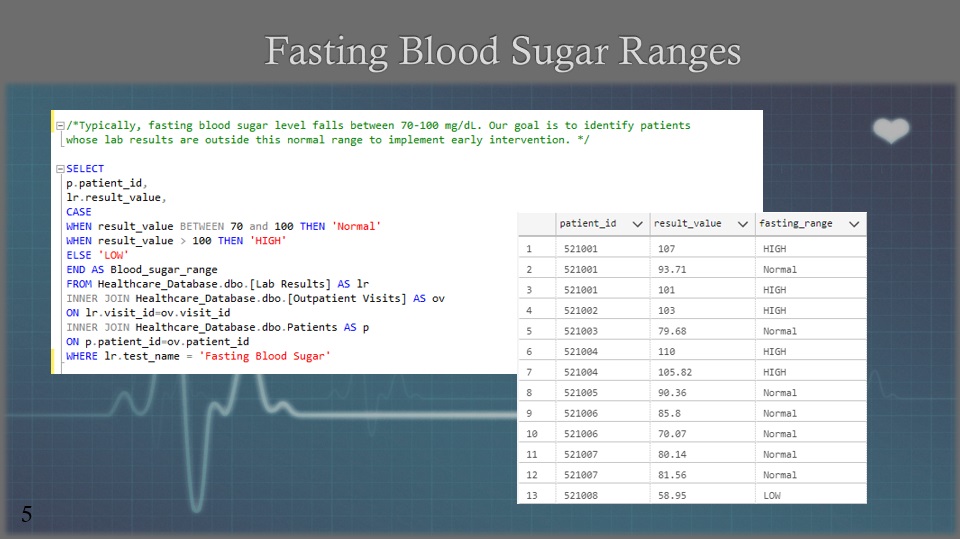
Task: Click the 'HIGH' string literal in the query
Action: pos(268,241)
